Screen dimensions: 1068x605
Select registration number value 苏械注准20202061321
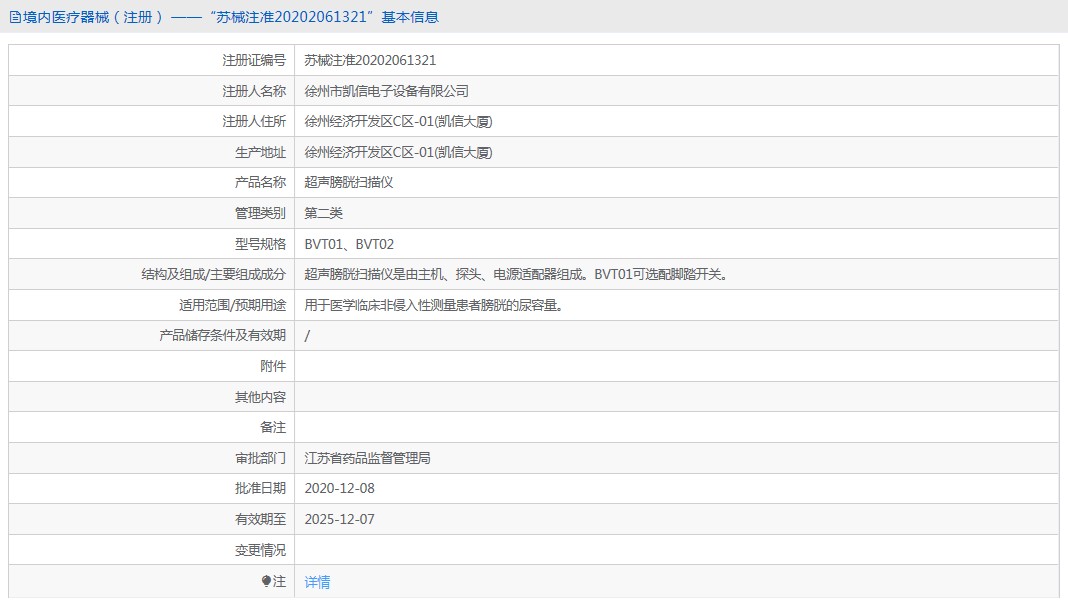[x=370, y=60]
